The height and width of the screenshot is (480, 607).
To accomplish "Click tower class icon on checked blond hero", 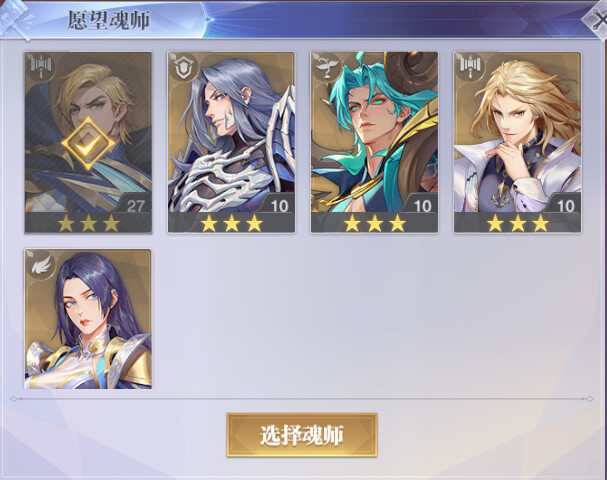I will [40, 66].
